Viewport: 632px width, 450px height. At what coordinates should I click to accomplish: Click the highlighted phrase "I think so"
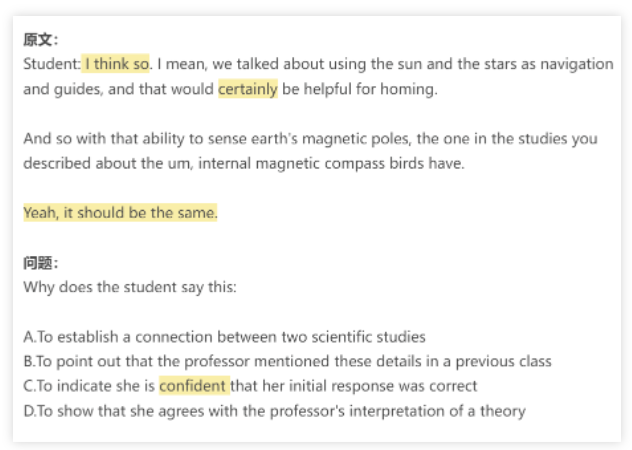tap(116, 64)
